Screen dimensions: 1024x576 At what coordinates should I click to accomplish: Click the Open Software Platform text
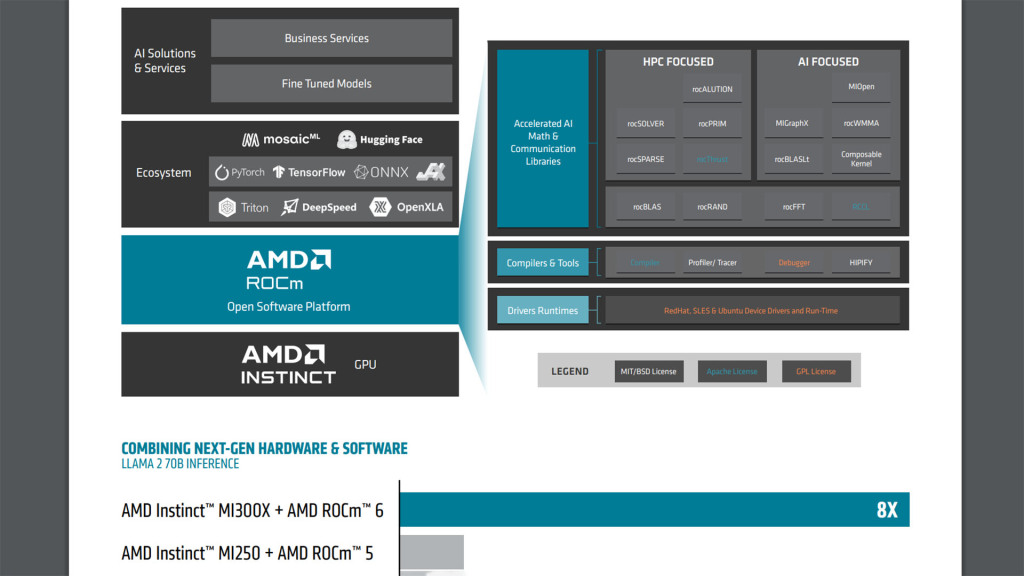tap(289, 306)
